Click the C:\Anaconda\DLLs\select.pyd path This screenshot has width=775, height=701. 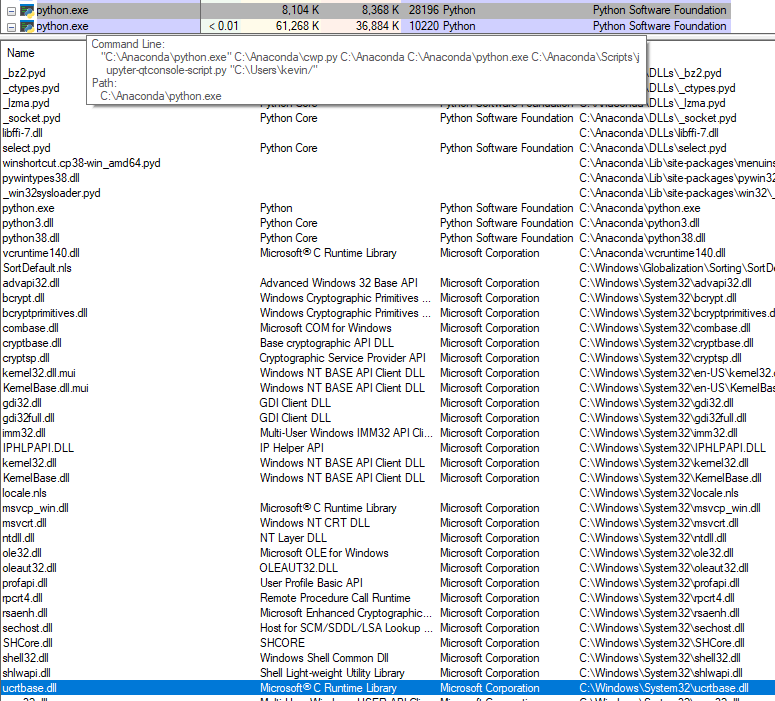tap(653, 148)
